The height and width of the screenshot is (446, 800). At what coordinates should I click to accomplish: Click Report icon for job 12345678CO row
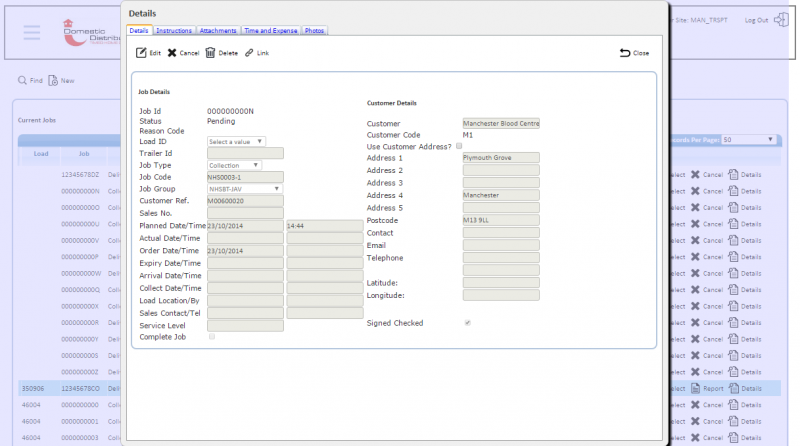point(695,388)
